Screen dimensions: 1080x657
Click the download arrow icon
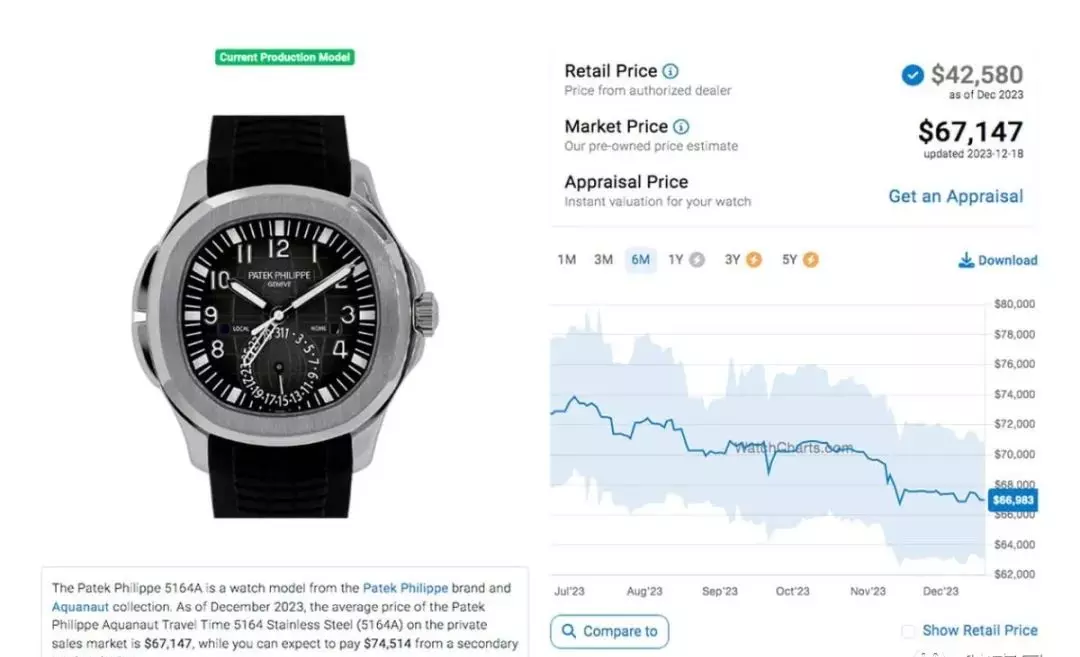tap(966, 260)
